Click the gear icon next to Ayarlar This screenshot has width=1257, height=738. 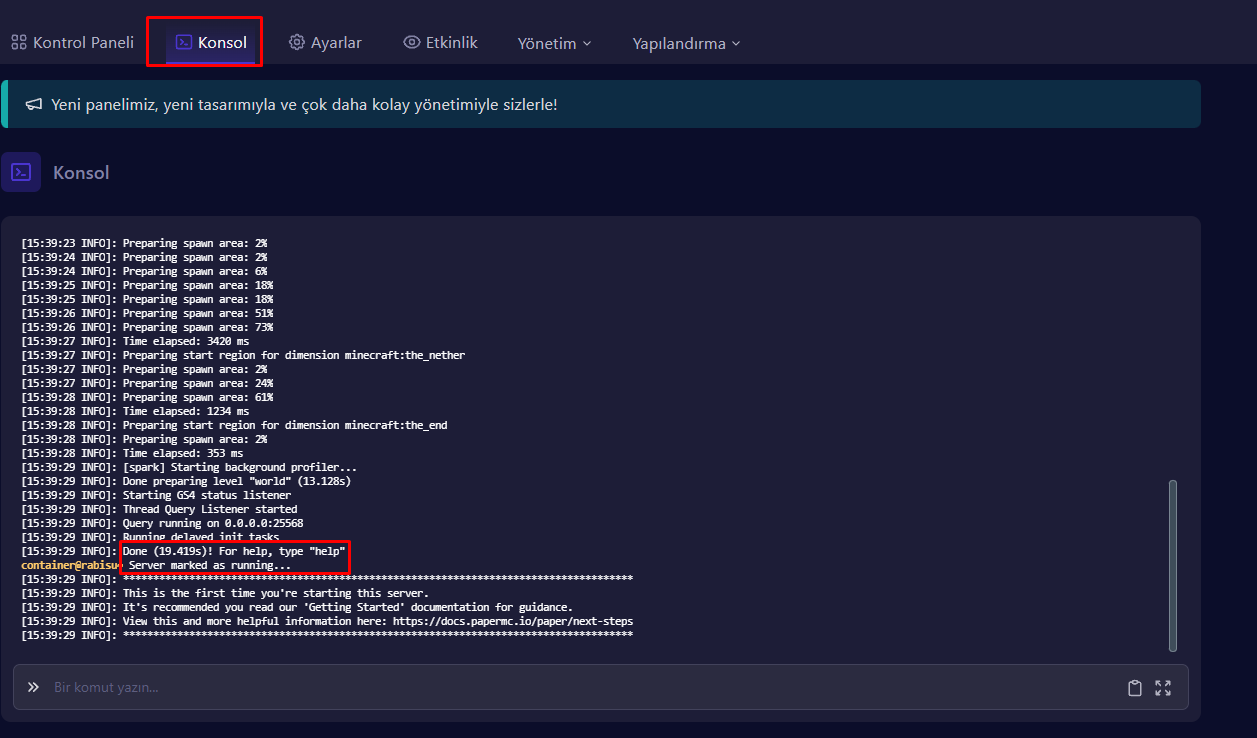296,43
